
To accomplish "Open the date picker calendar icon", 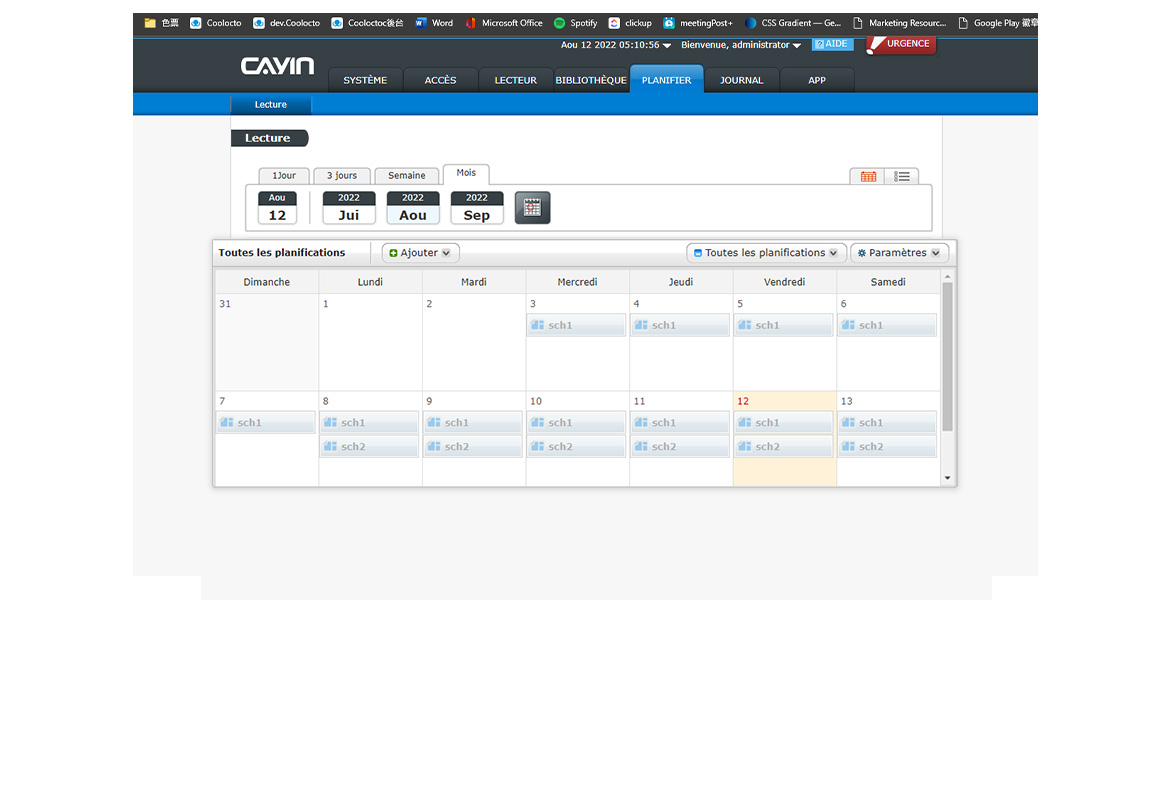I will point(532,208).
